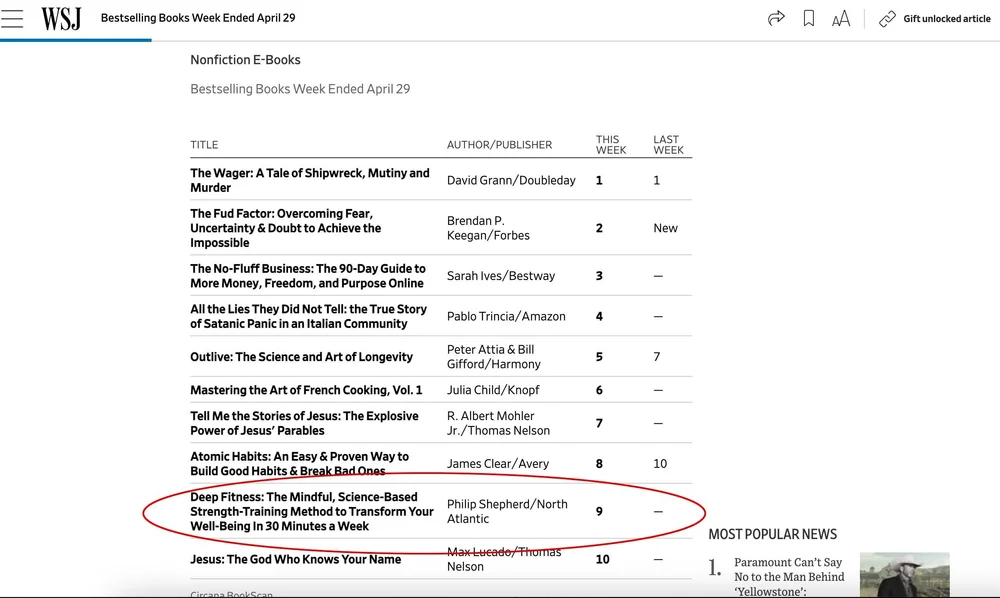Click the AUTHOR/PUBLISHER column header

click(x=499, y=145)
